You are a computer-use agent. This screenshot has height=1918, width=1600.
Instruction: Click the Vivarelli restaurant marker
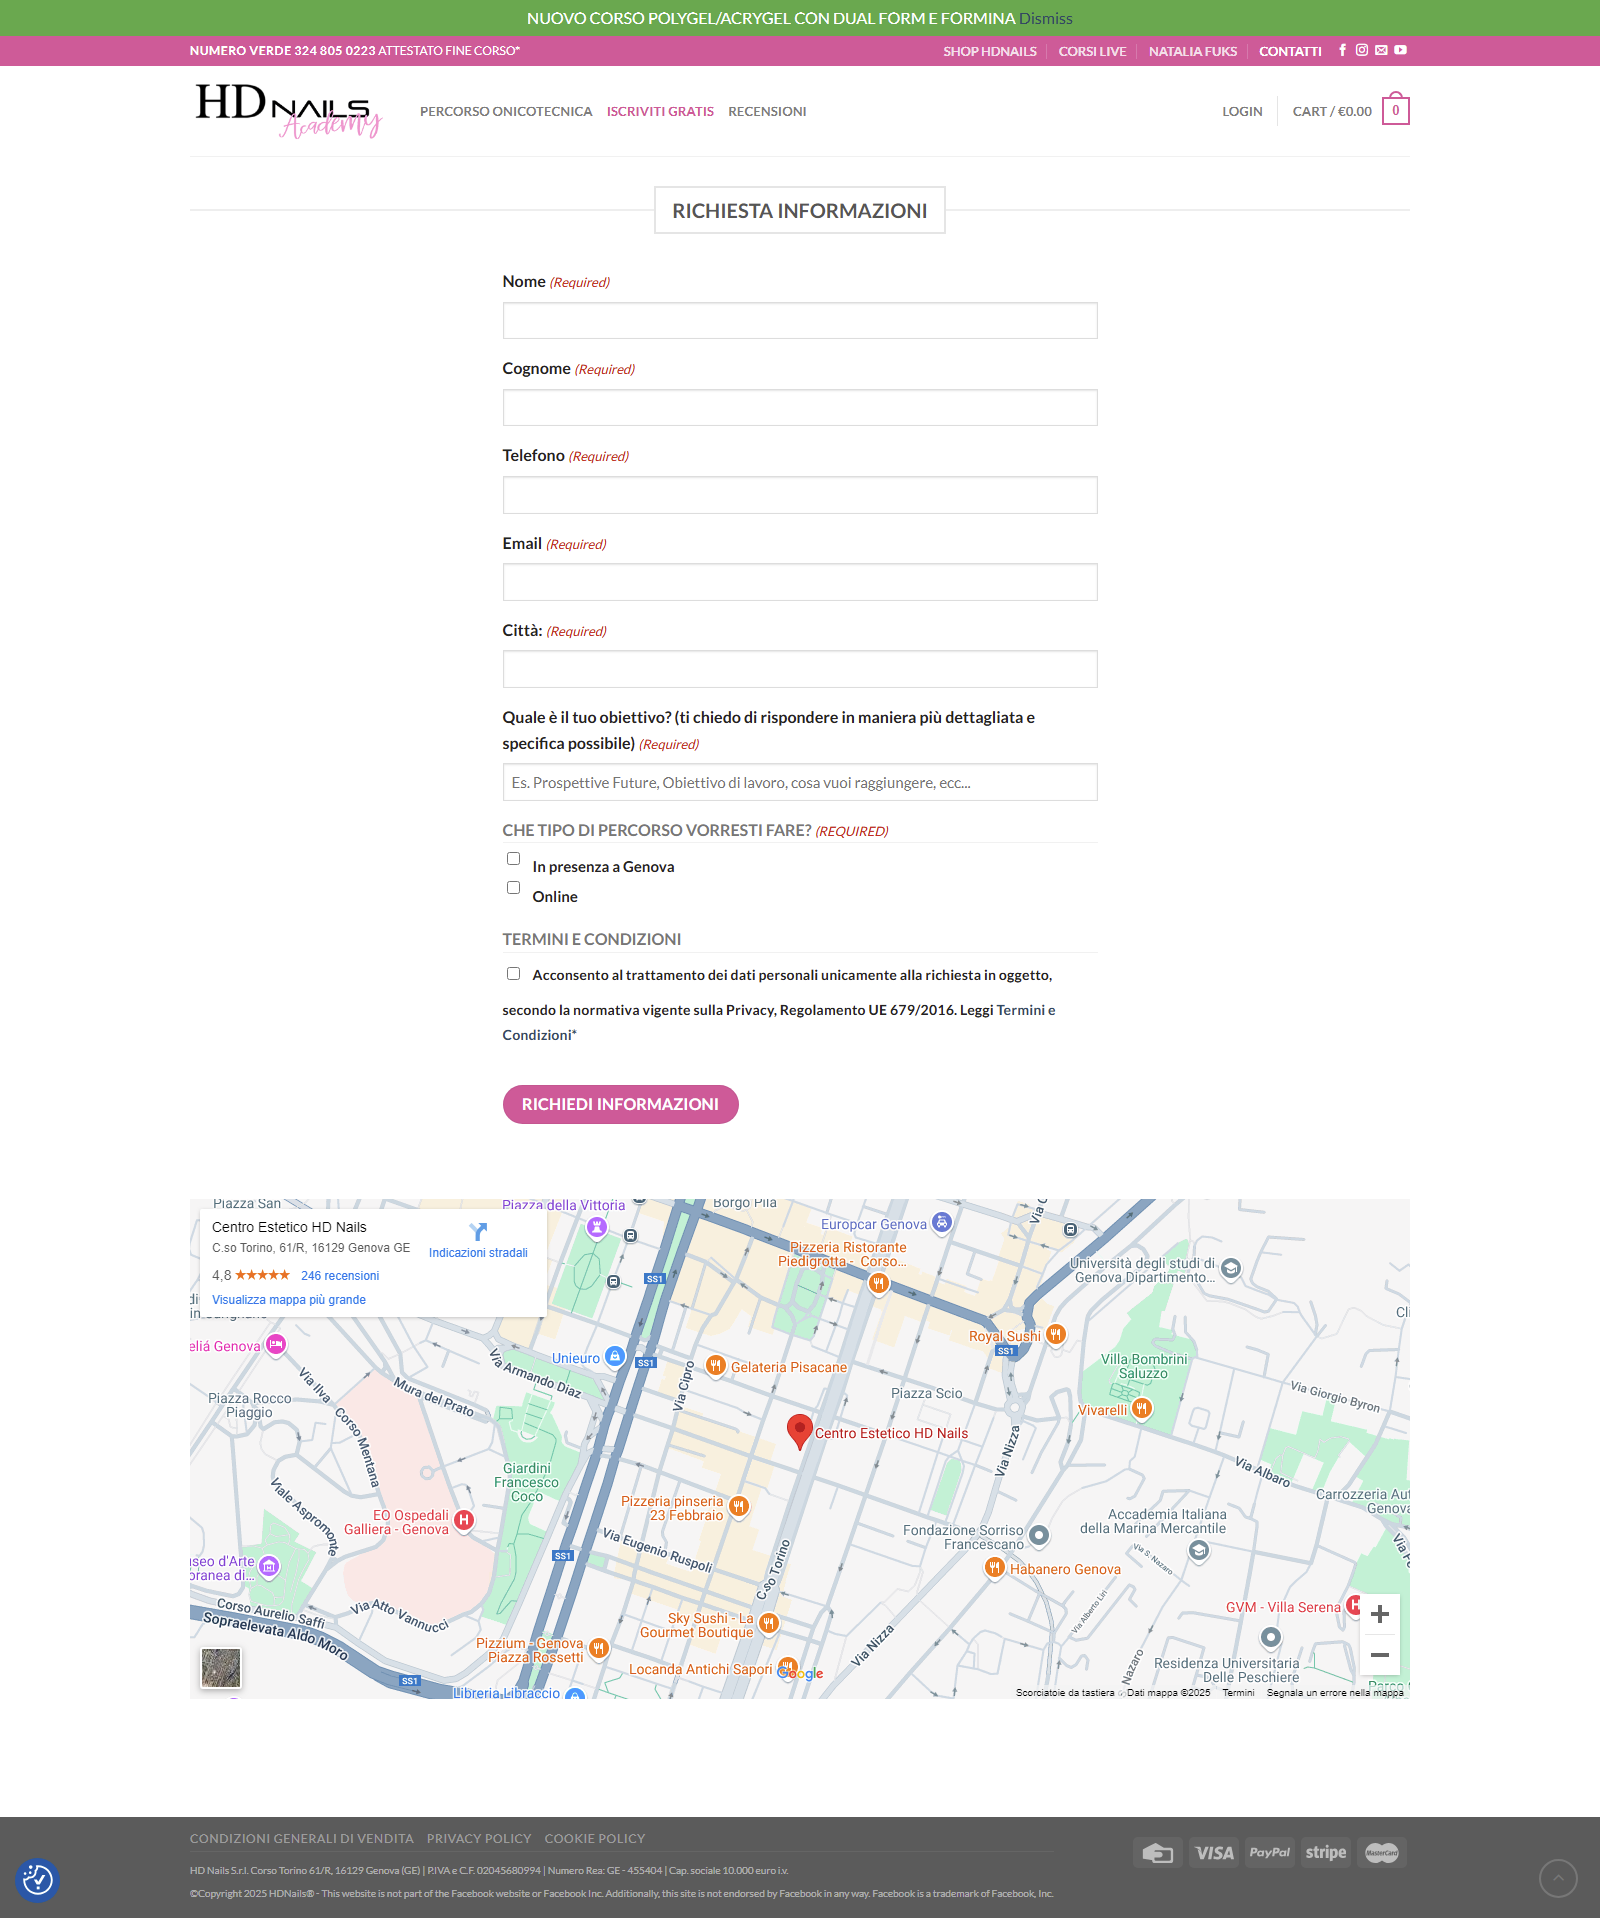[x=1142, y=1409]
